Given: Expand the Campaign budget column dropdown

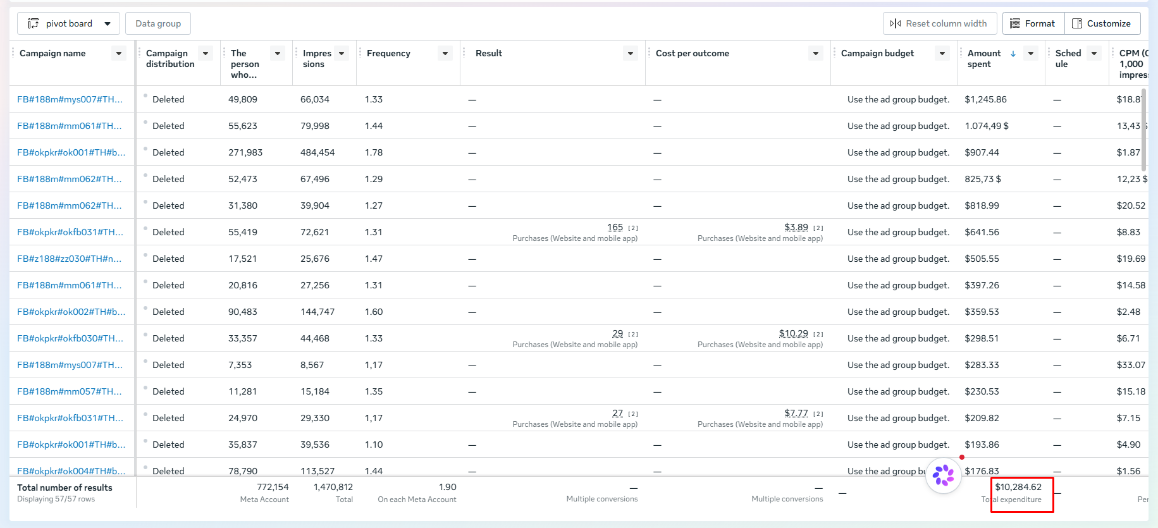Looking at the screenshot, I should coord(942,53).
